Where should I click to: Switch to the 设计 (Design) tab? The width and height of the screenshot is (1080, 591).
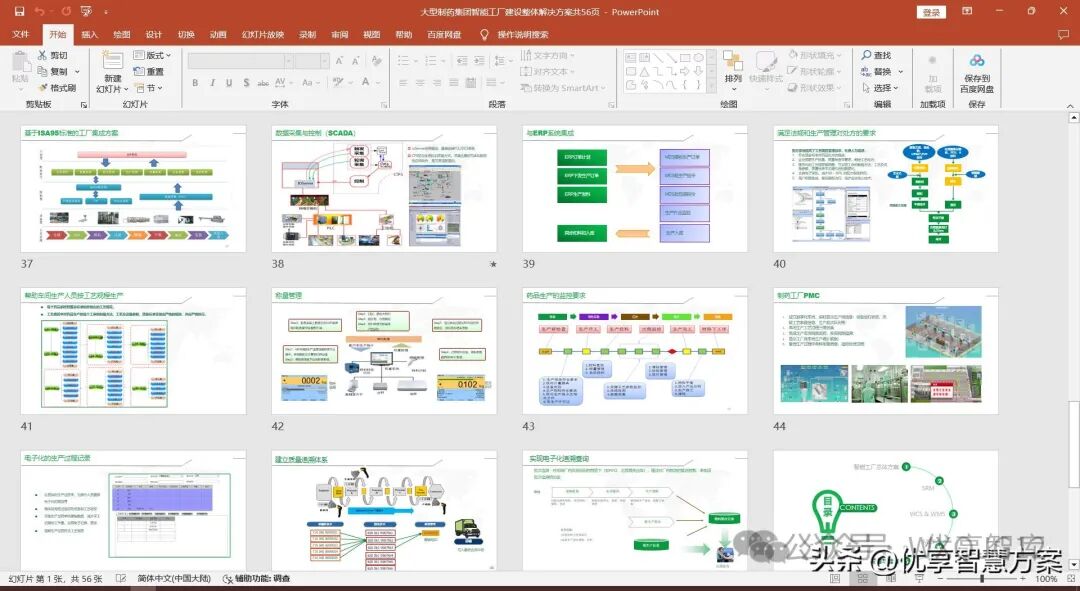154,34
